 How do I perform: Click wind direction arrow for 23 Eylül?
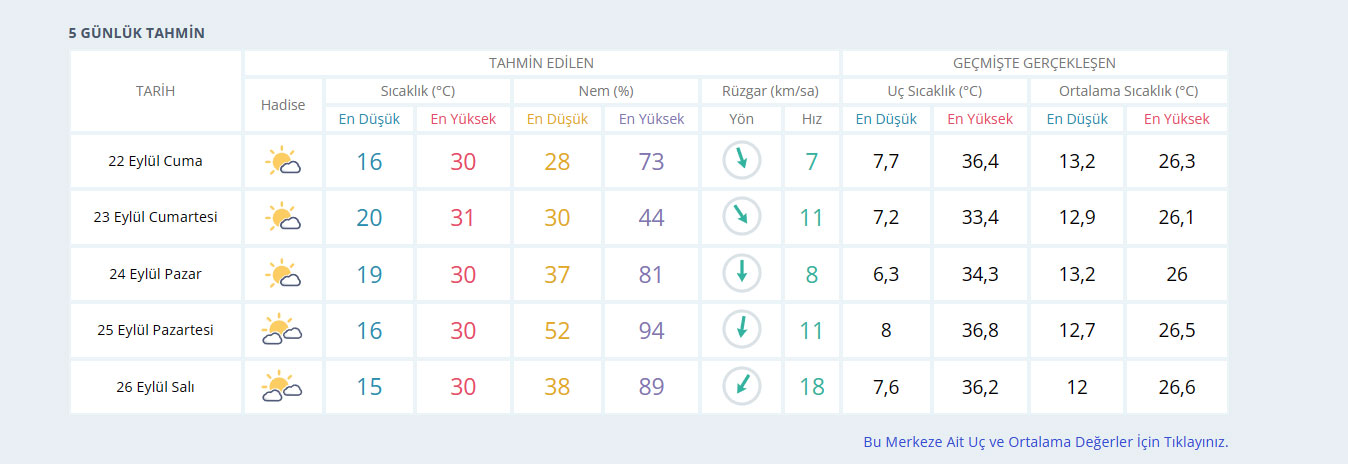[741, 216]
